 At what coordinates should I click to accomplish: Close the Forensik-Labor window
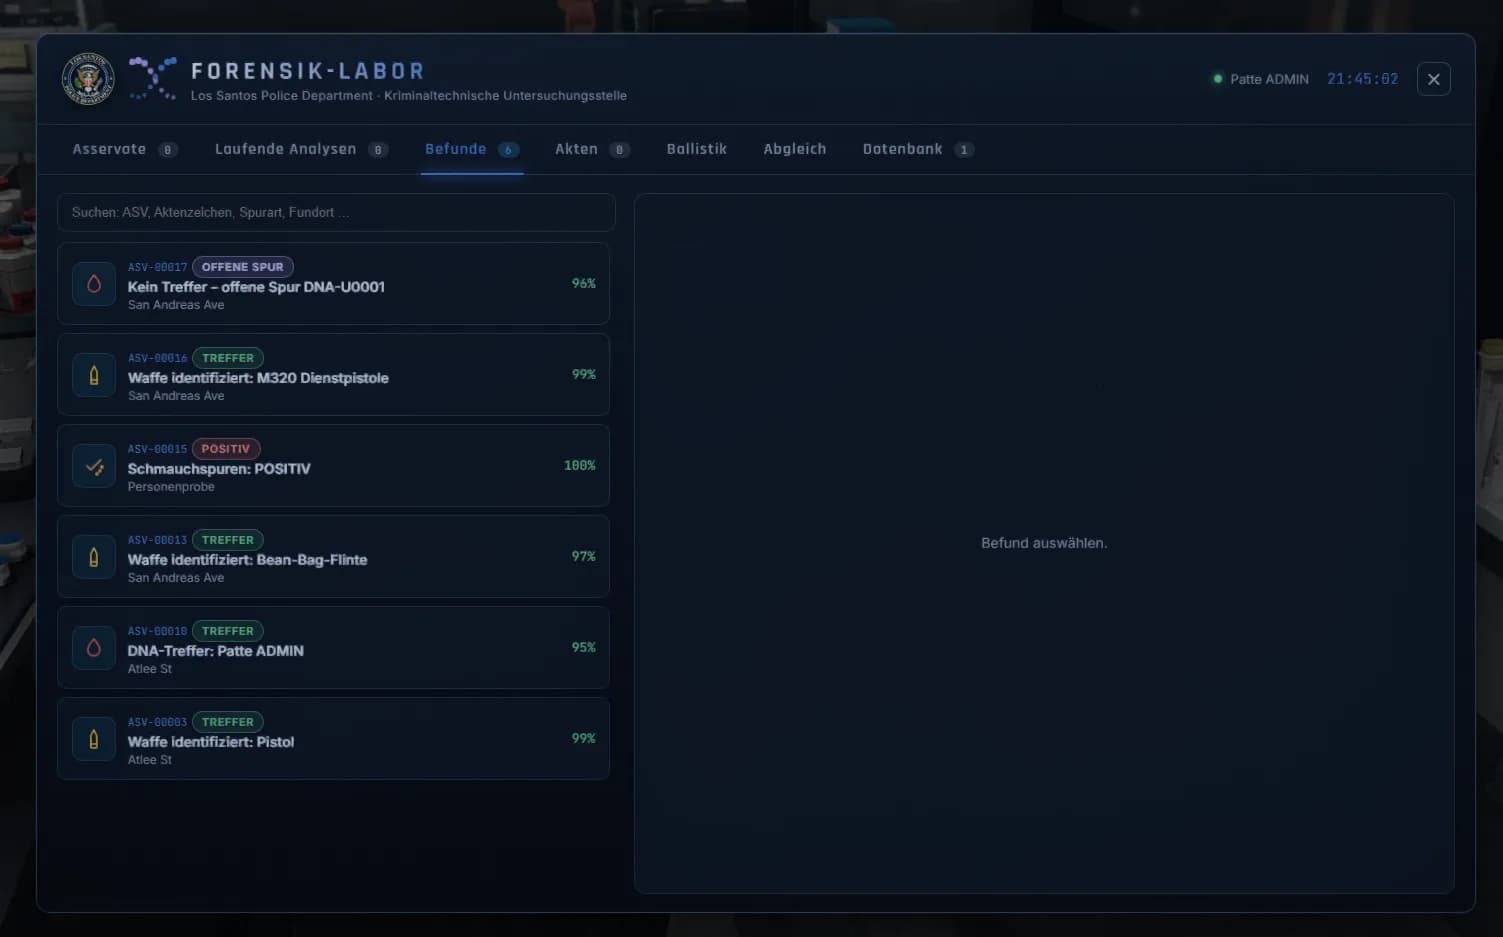(x=1434, y=79)
